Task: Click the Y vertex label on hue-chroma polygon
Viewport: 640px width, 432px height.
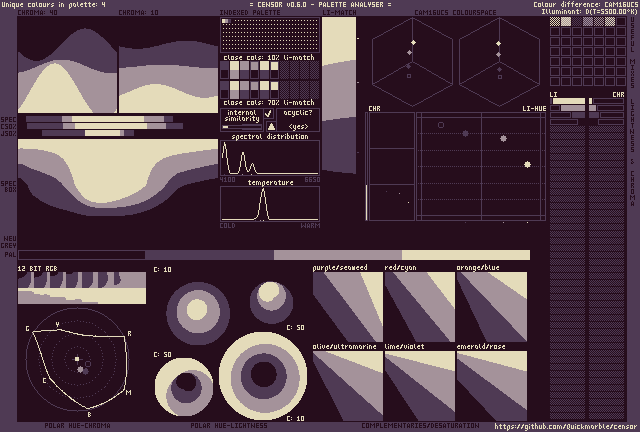Action: 58,325
